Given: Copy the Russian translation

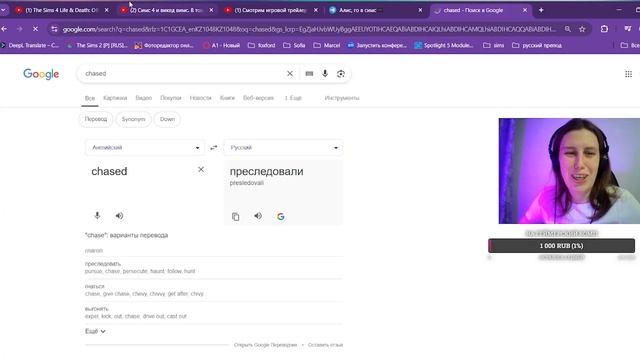Looking at the screenshot, I should coord(236,216).
